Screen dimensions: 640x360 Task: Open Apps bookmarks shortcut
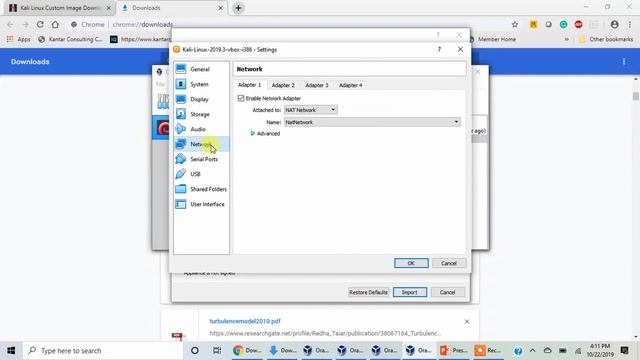pos(19,39)
